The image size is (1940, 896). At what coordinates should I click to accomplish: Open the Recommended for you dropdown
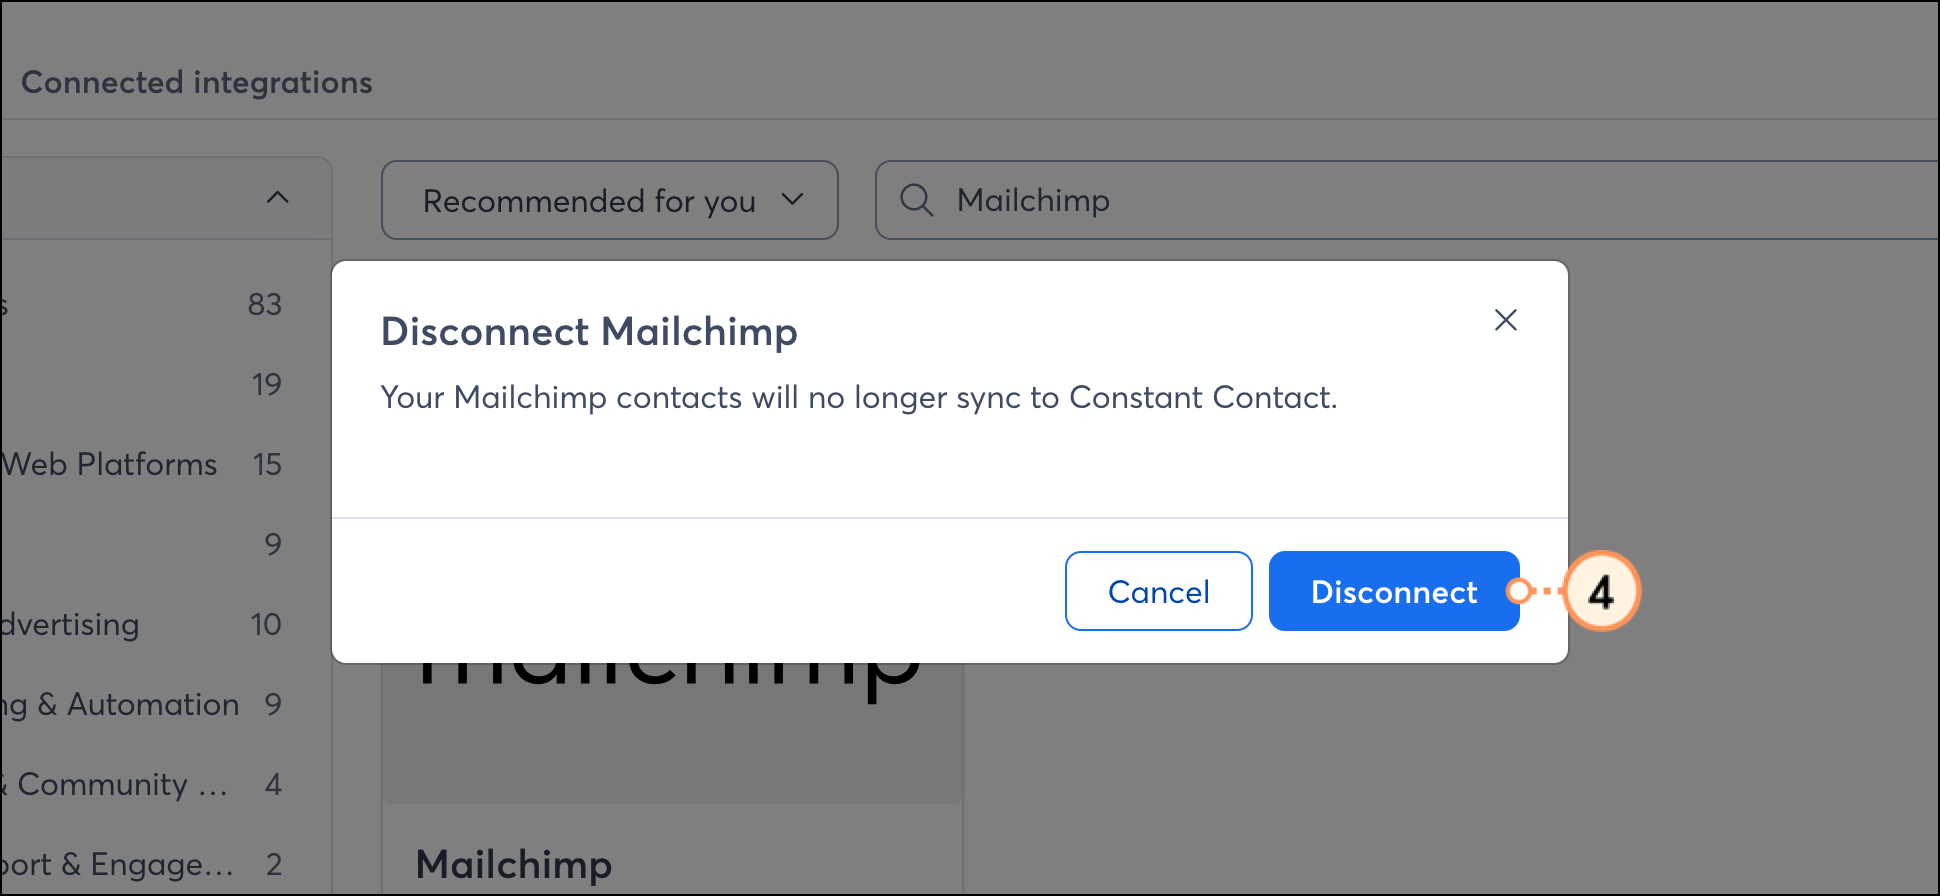[x=609, y=200]
